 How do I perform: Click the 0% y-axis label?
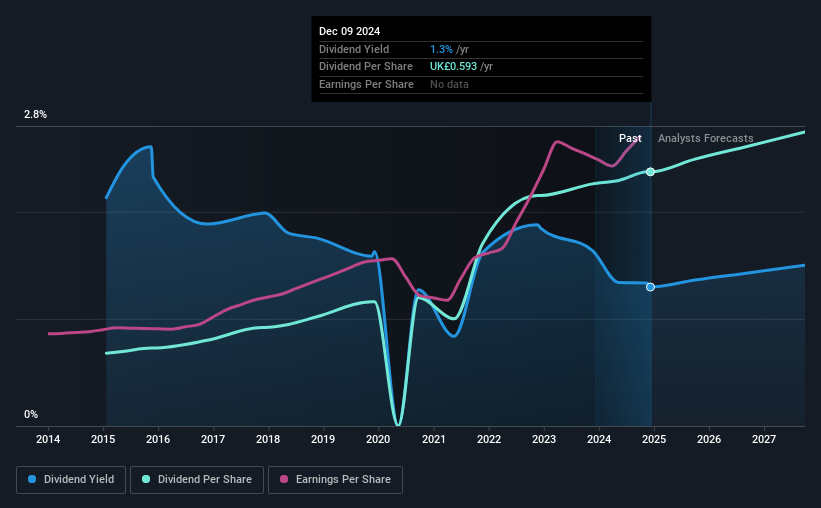(31, 414)
